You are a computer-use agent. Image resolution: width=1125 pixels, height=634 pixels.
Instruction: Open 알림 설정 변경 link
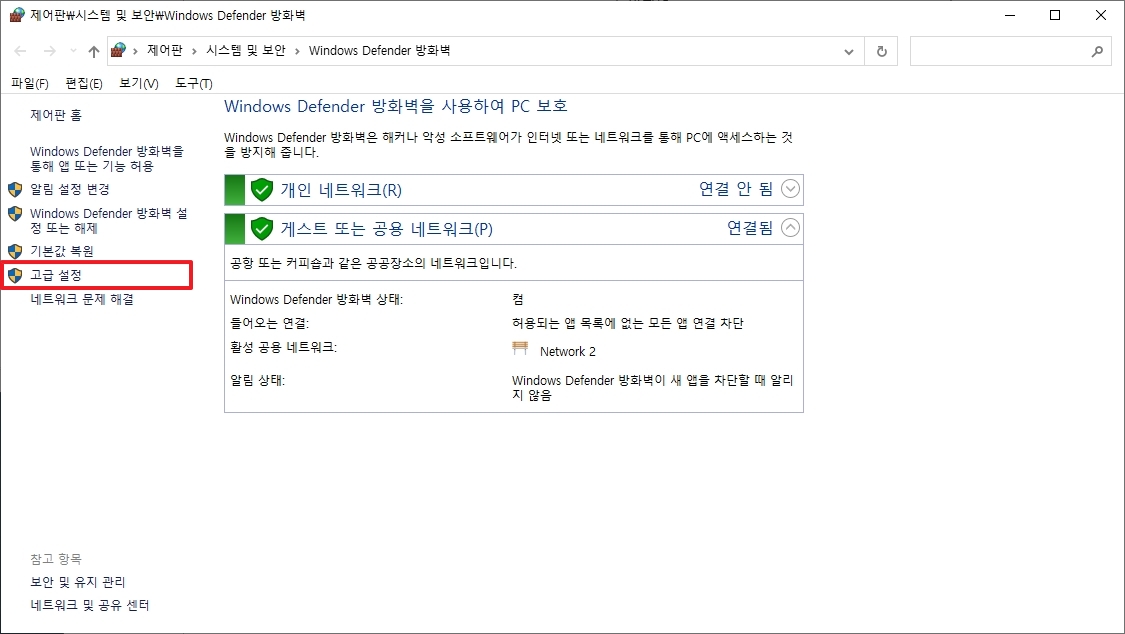pos(70,189)
